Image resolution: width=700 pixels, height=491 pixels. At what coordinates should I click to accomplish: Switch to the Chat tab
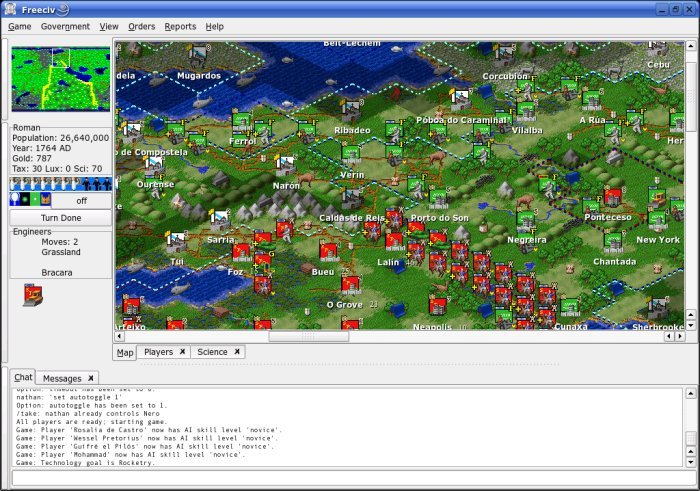(23, 377)
